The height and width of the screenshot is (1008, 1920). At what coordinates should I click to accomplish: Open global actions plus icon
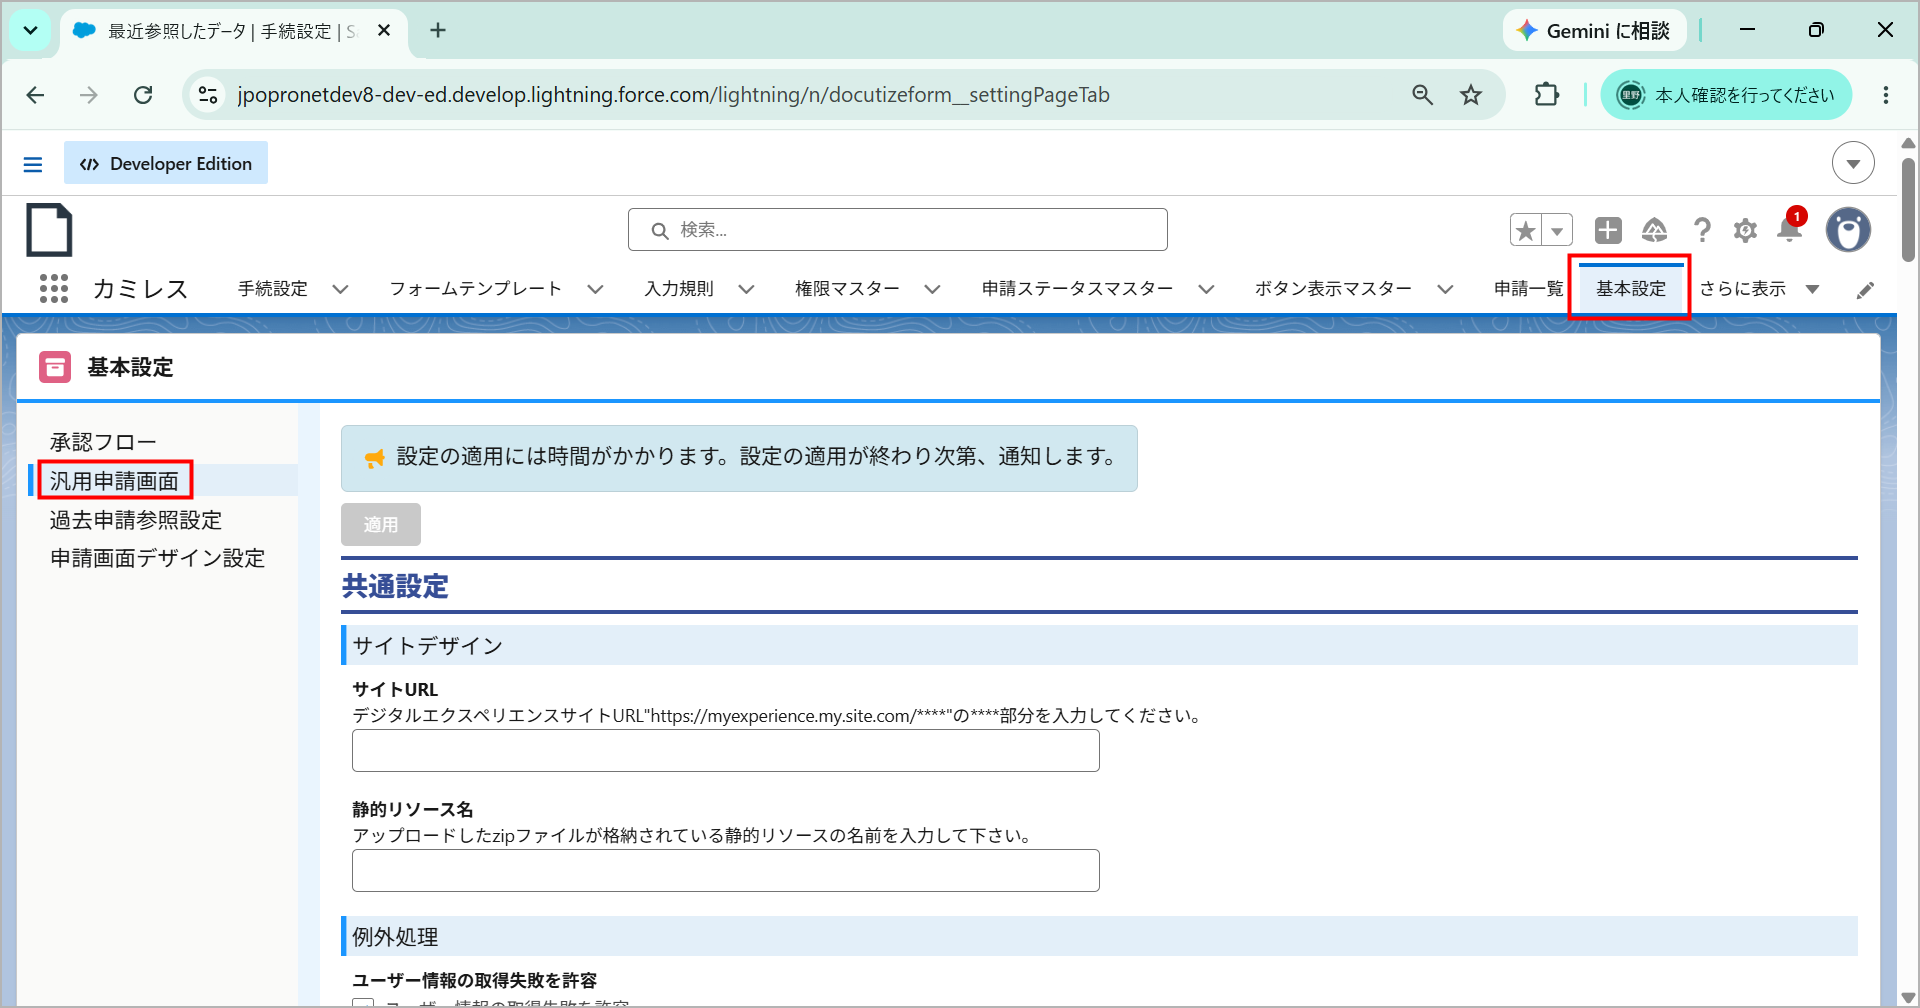[x=1608, y=230]
